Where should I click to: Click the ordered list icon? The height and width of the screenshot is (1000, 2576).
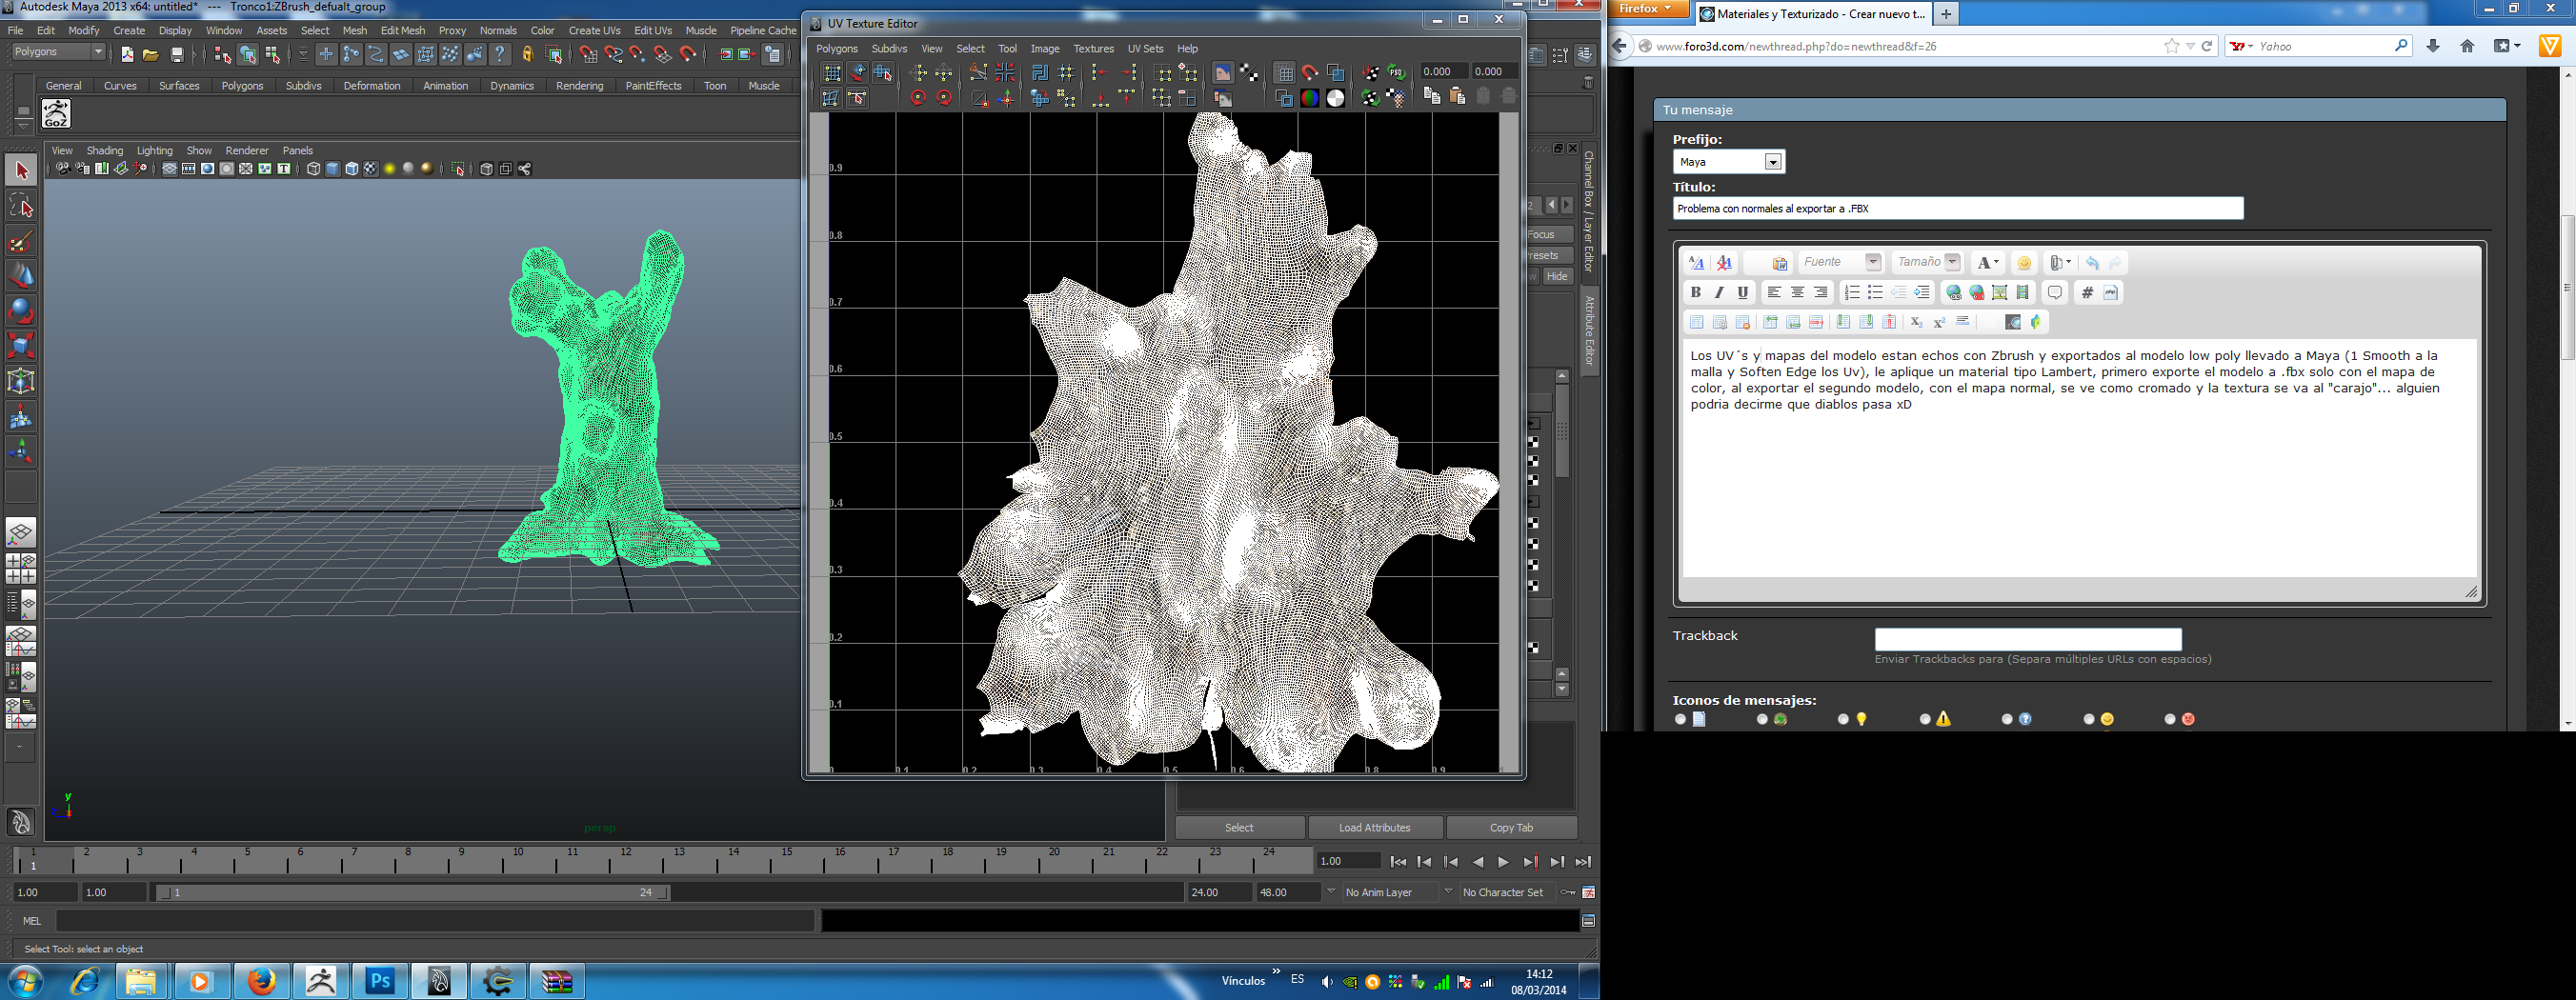click(1851, 293)
